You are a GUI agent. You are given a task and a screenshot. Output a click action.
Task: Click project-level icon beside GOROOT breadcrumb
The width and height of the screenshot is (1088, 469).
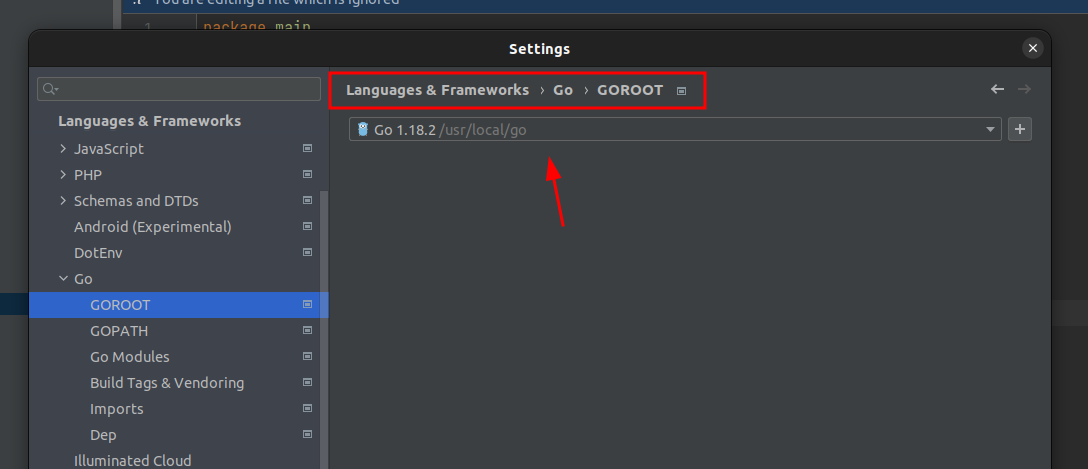[681, 91]
